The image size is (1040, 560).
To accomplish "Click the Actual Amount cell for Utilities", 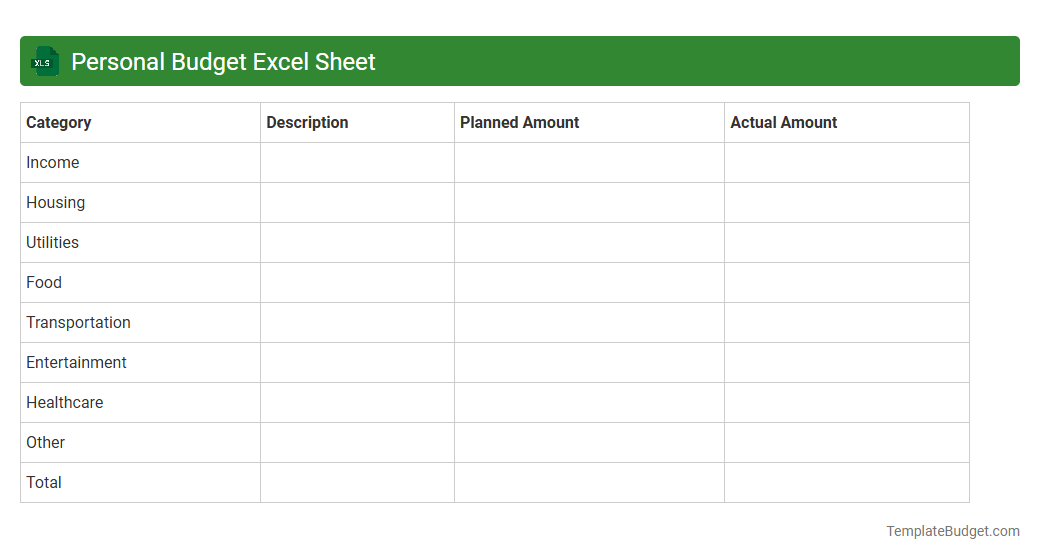I will (x=847, y=243).
